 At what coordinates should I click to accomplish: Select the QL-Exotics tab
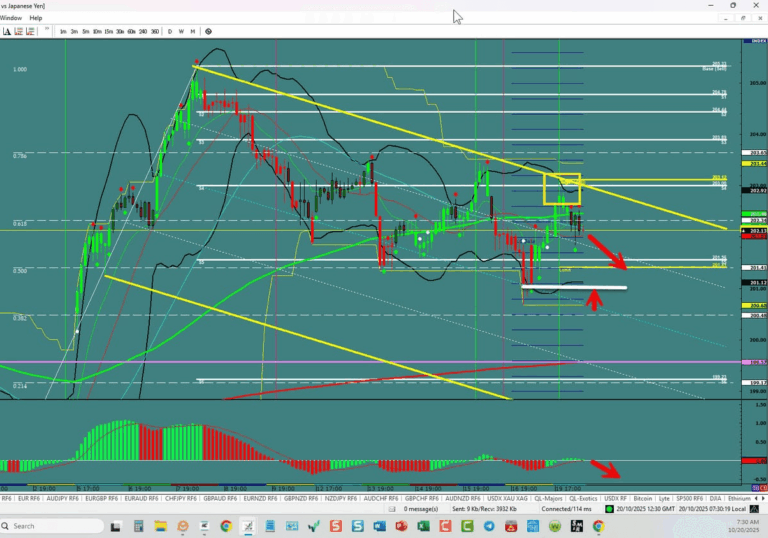[583, 498]
